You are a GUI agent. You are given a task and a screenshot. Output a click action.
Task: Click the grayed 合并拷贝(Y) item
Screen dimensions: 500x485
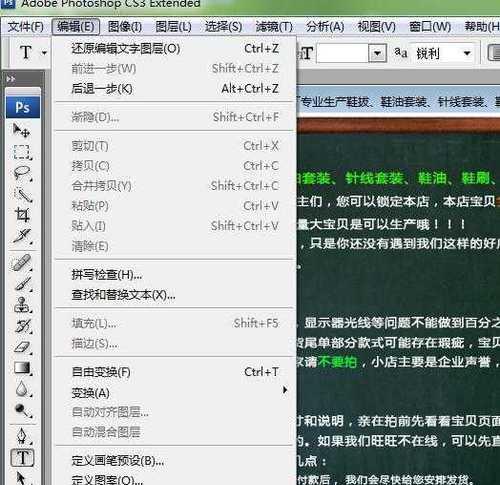(x=175, y=186)
